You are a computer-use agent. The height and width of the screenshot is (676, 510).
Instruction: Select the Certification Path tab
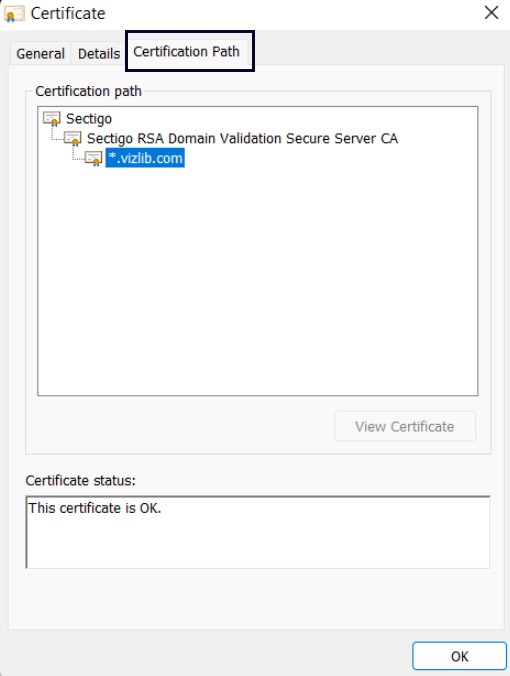click(186, 51)
